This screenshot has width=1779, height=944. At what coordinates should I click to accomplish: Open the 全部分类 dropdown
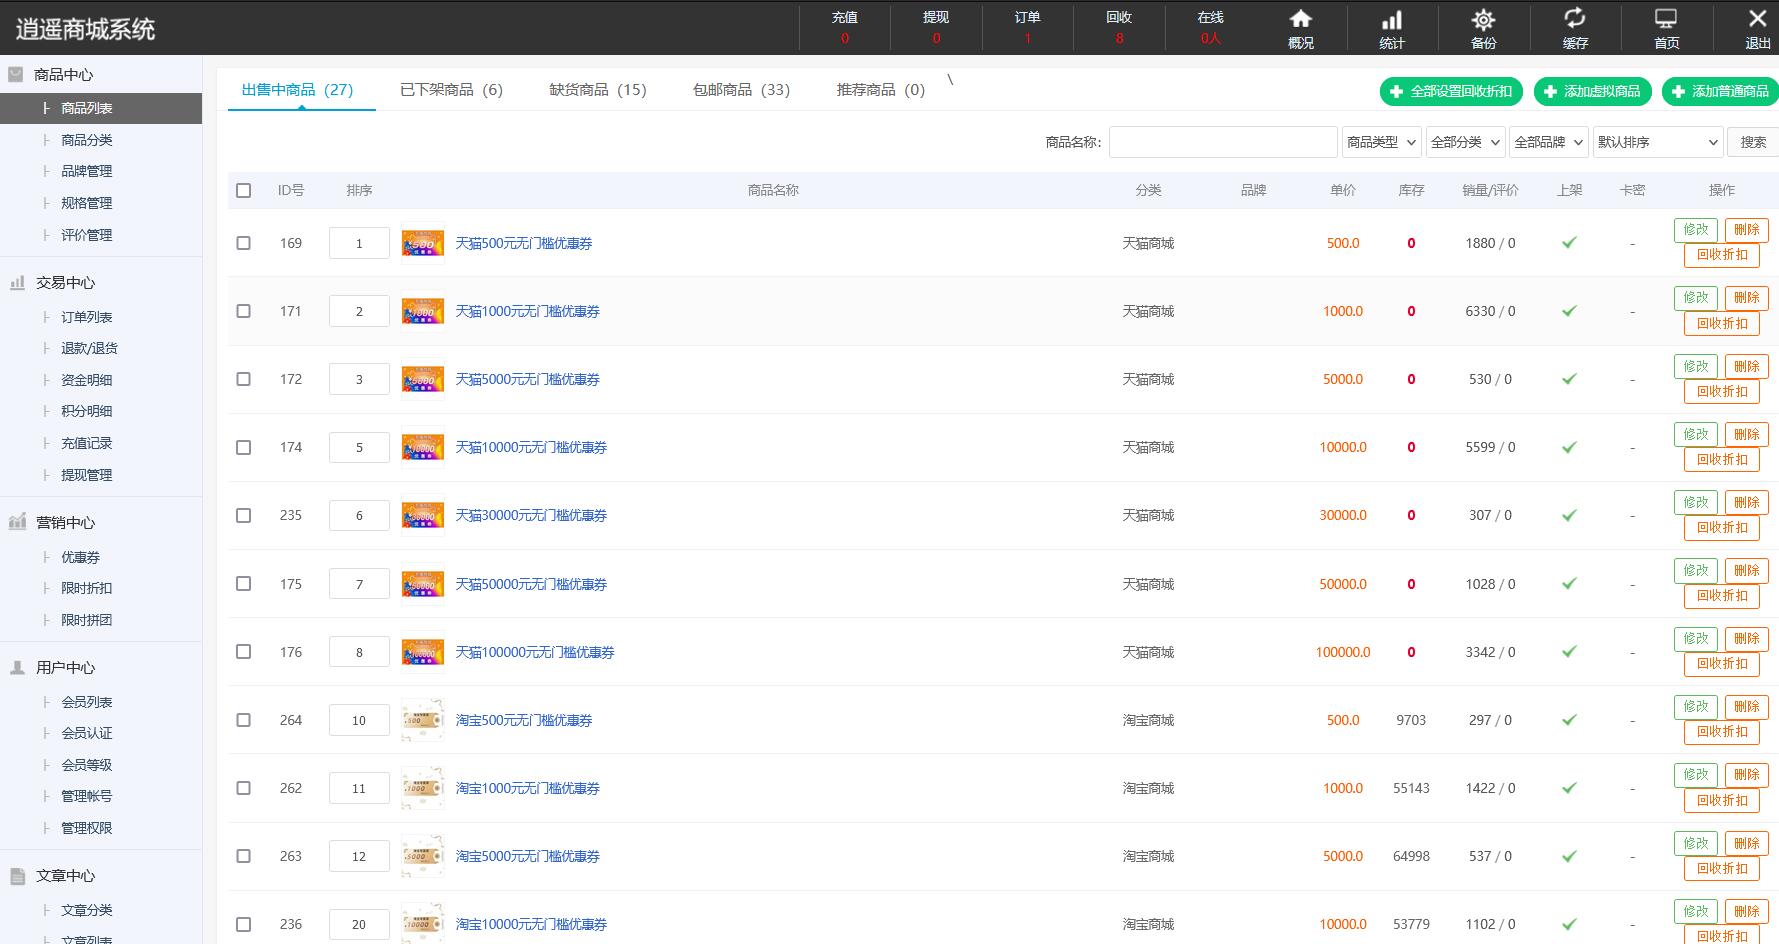pyautogui.click(x=1465, y=142)
